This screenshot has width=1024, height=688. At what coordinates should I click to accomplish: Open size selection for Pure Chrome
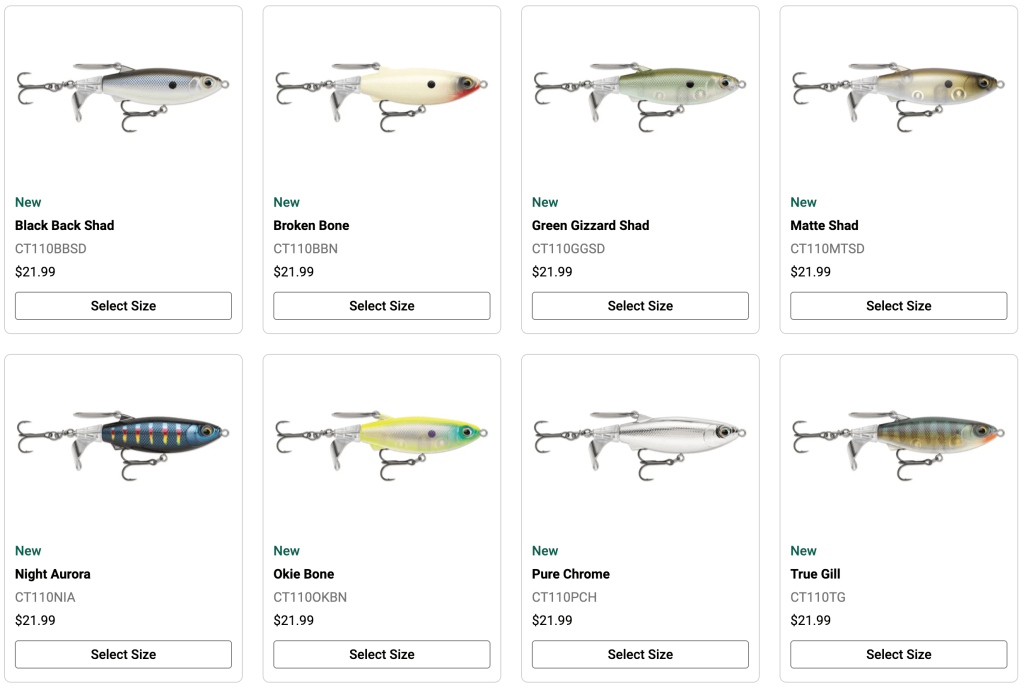coord(640,654)
